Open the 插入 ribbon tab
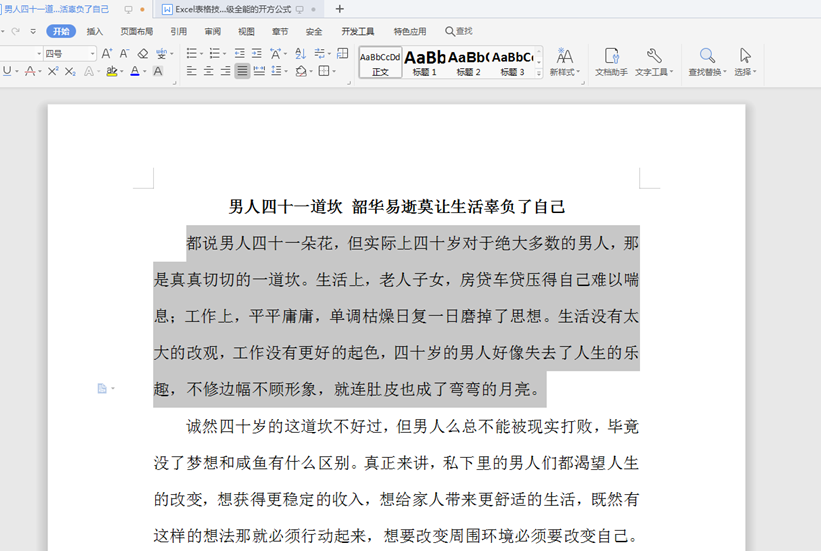821x555 pixels. [x=95, y=31]
